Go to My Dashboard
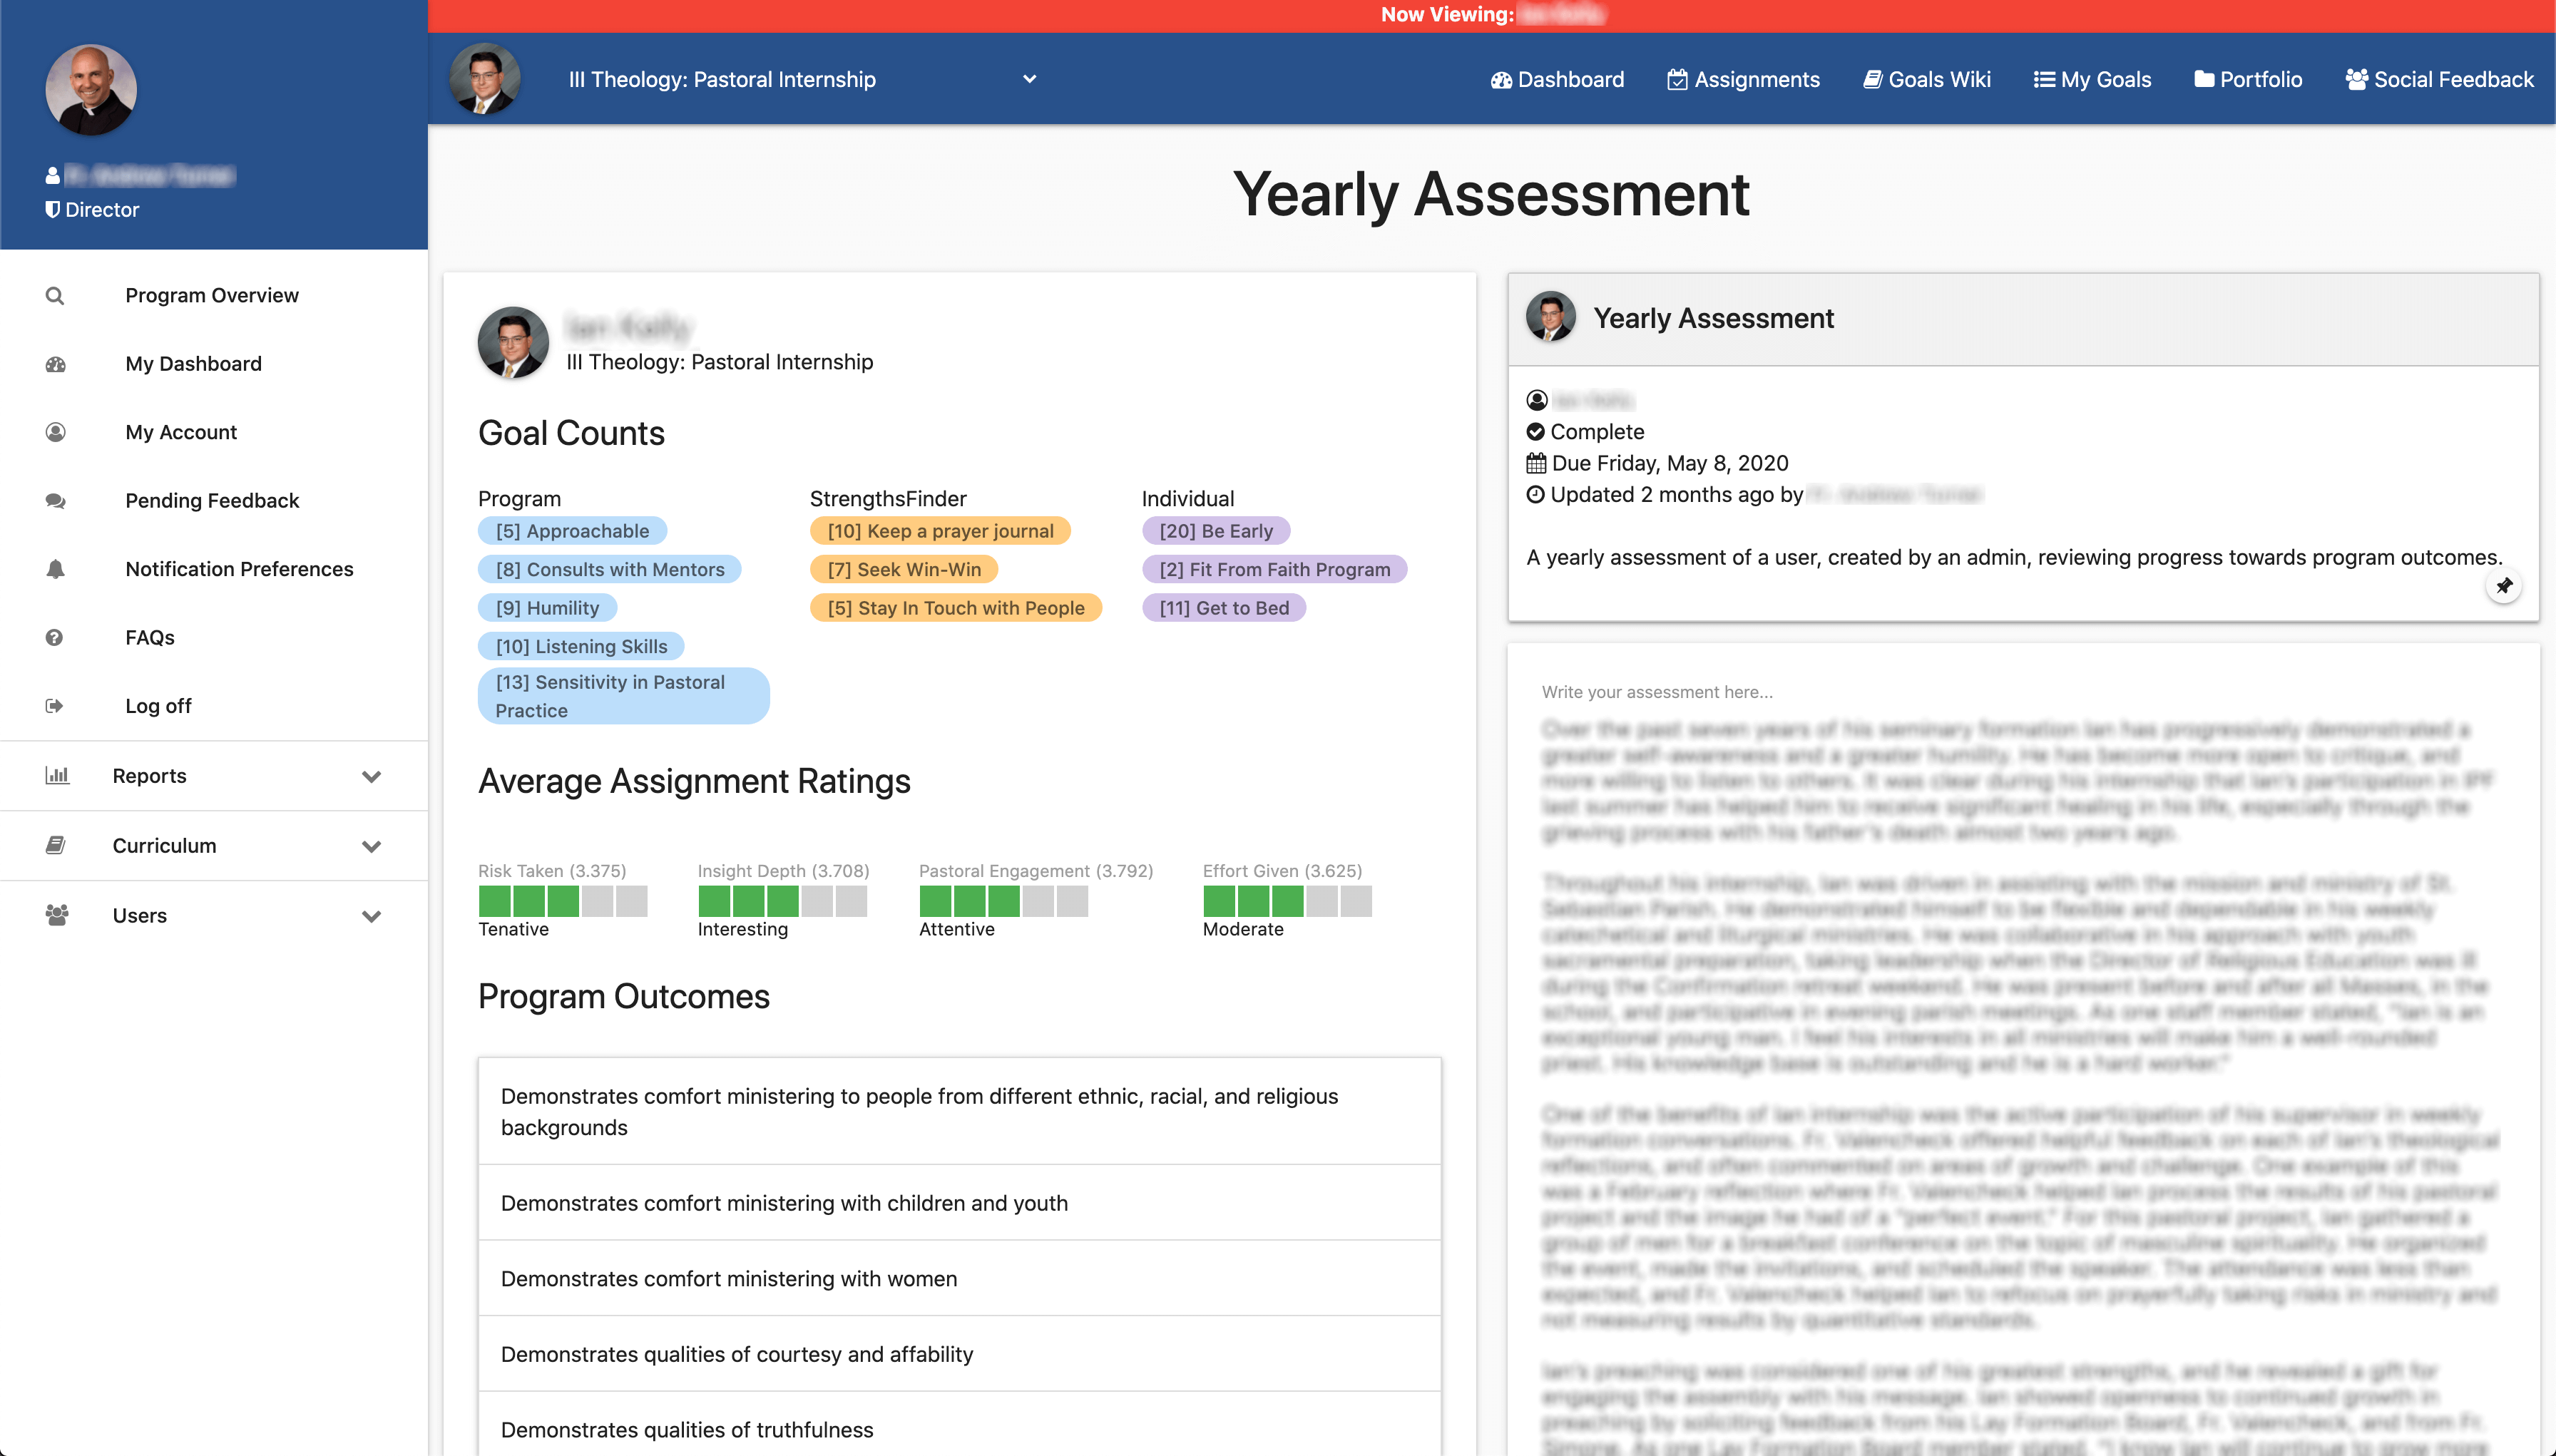This screenshot has height=1456, width=2556. click(x=214, y=364)
